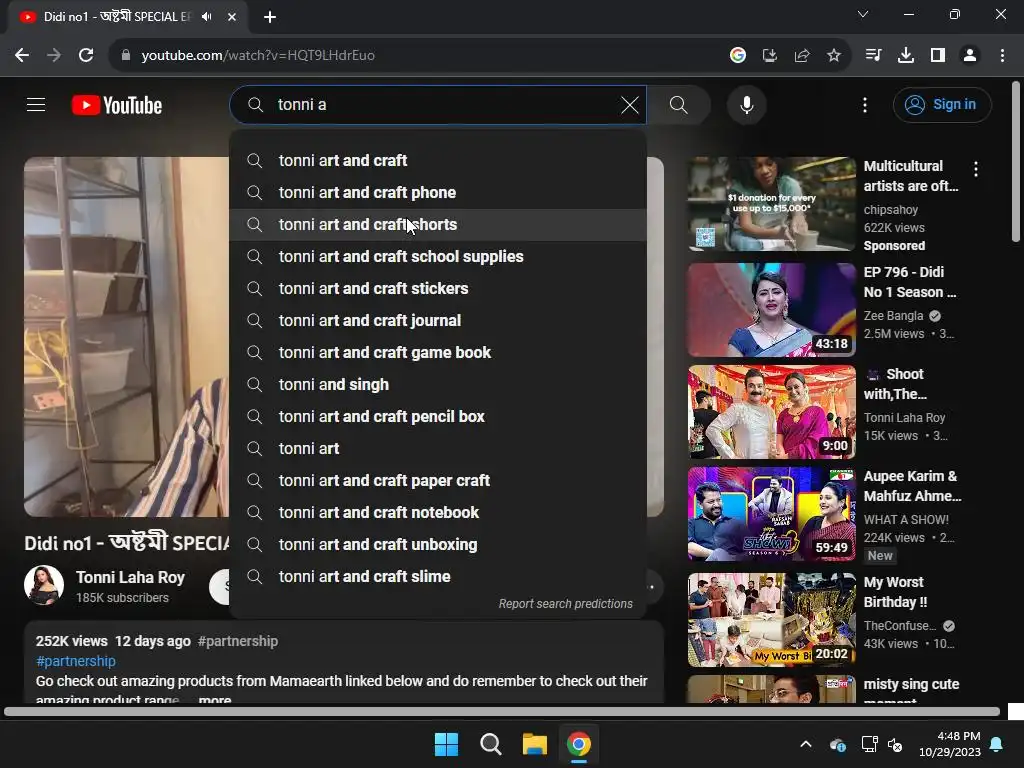Viewport: 1024px width, 768px height.
Task: Choose suggestion tonni art and craft game book
Action: [x=438, y=353]
